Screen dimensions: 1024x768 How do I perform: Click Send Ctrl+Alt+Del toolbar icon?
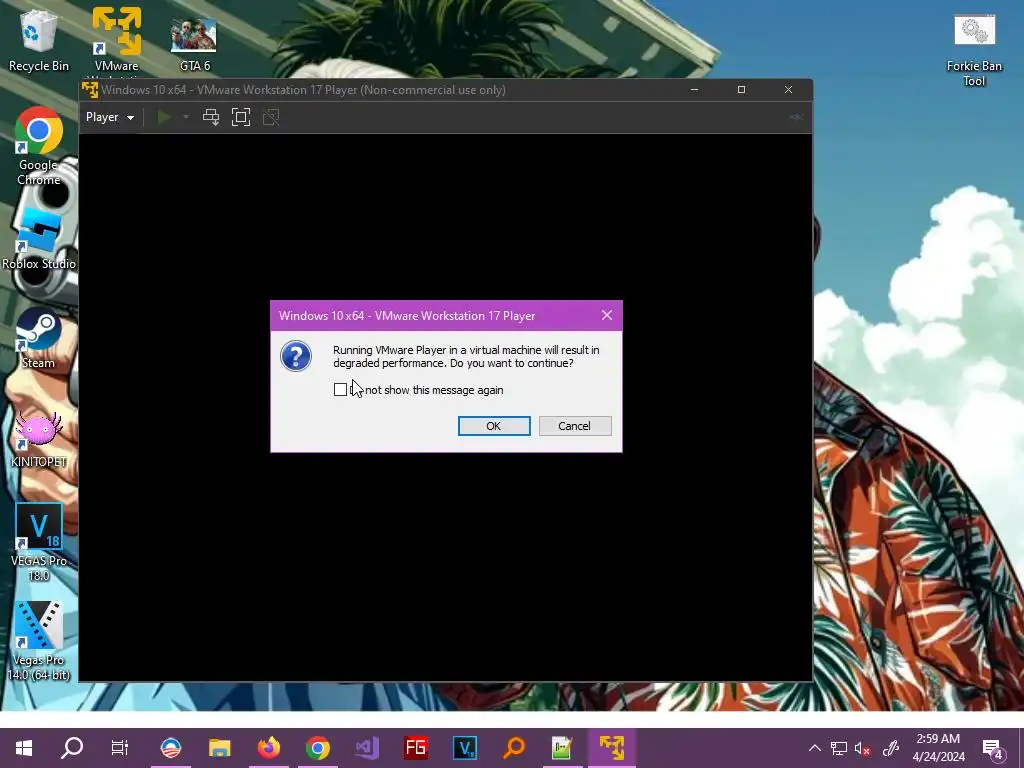[x=211, y=118]
